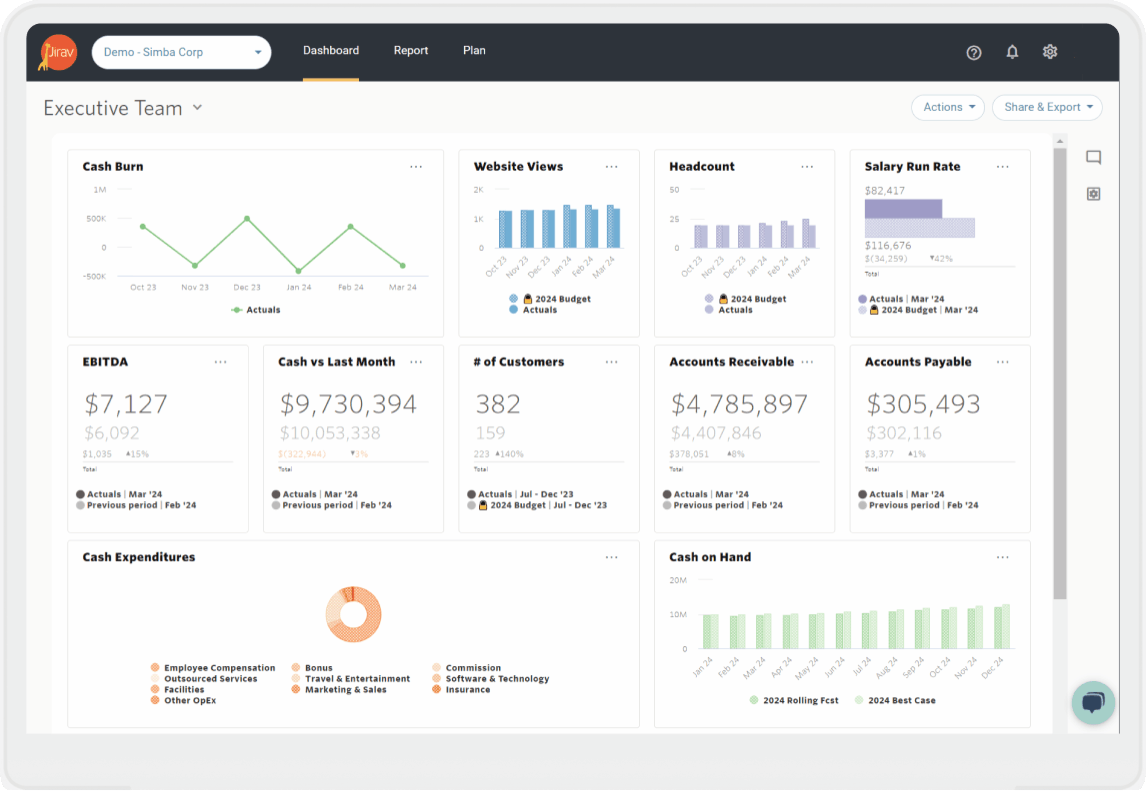1146x791 pixels.
Task: Click the dashboard vertical scrollbar
Action: tap(1060, 370)
